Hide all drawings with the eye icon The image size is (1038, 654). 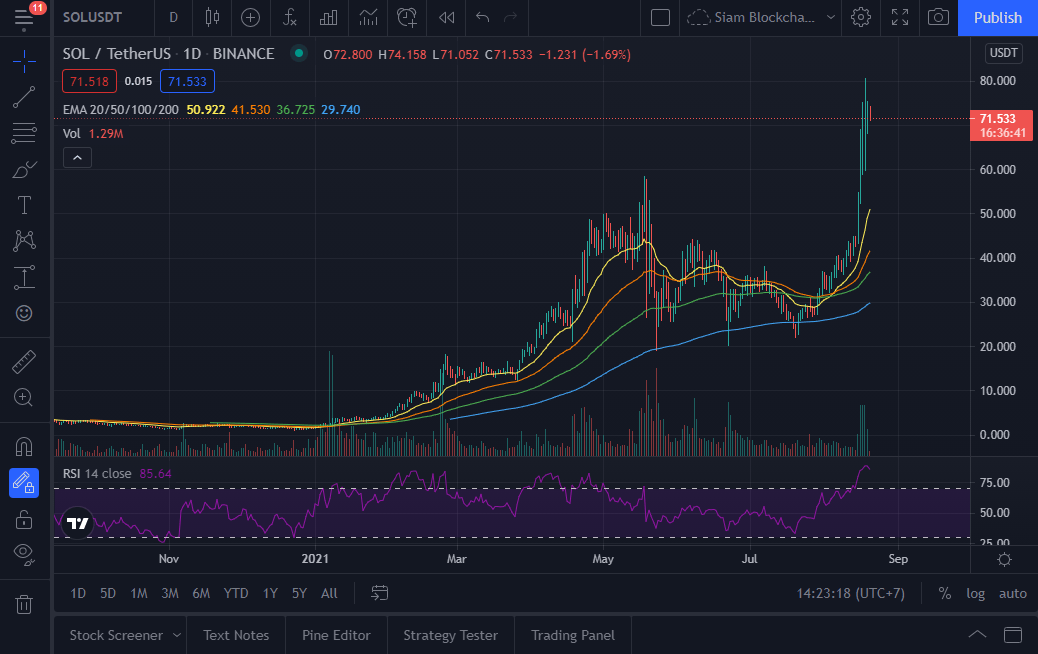pyautogui.click(x=25, y=555)
